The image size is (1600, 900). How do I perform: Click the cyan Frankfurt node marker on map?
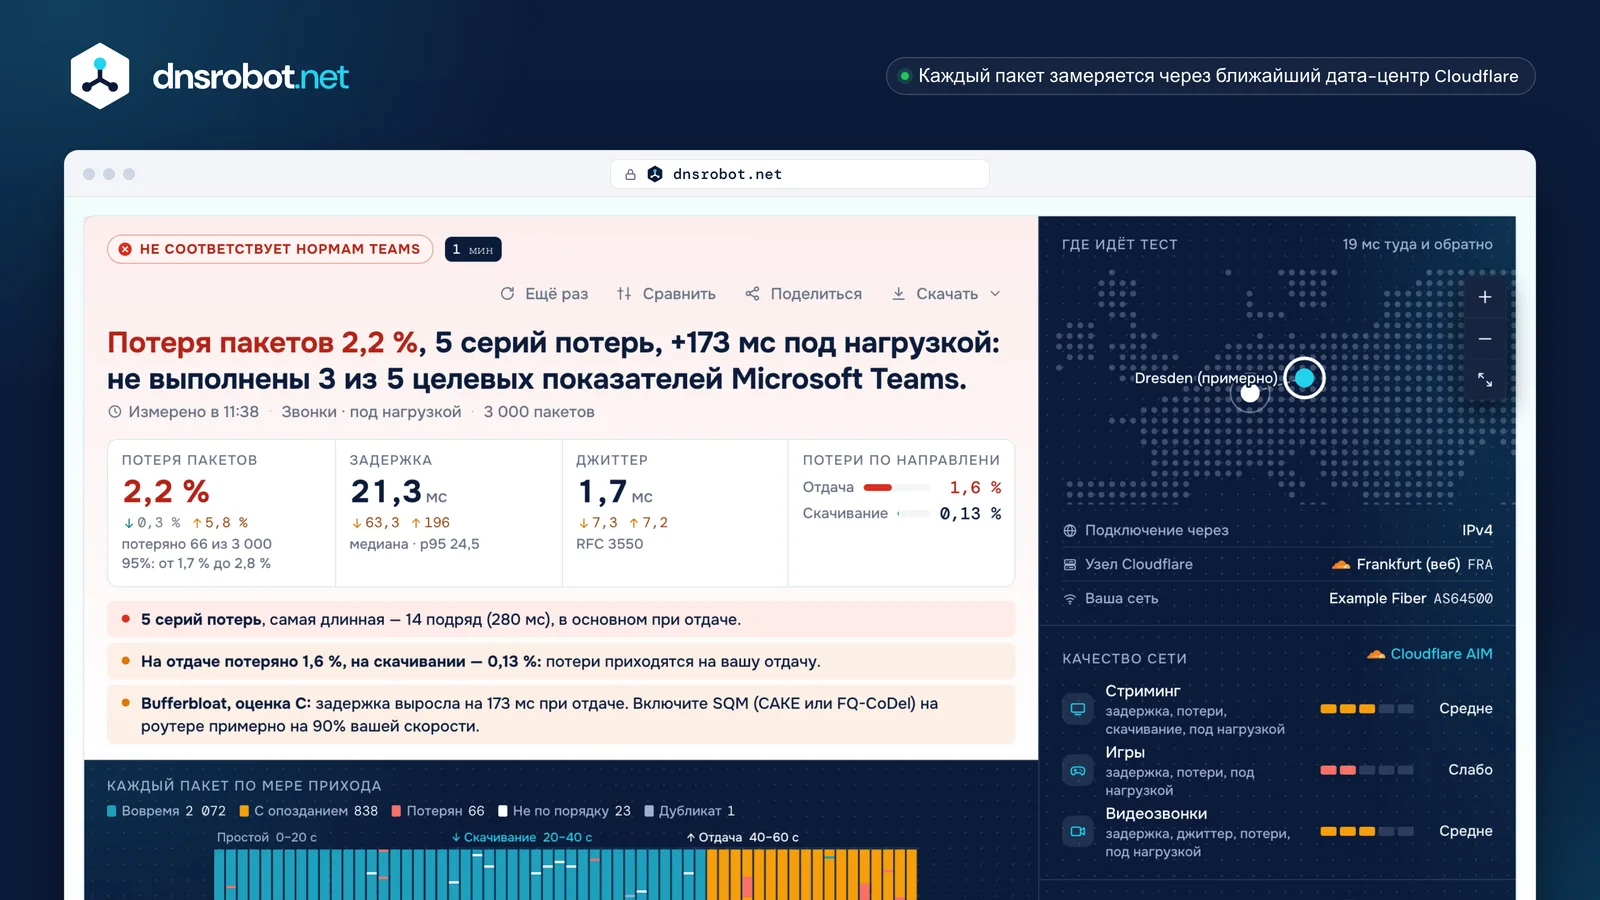pyautogui.click(x=1305, y=378)
